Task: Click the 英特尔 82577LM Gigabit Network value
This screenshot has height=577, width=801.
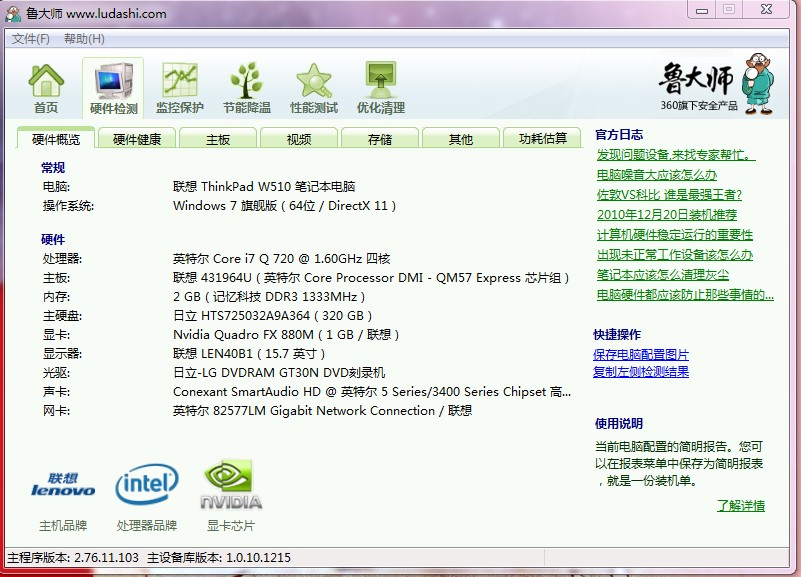Action: 322,411
